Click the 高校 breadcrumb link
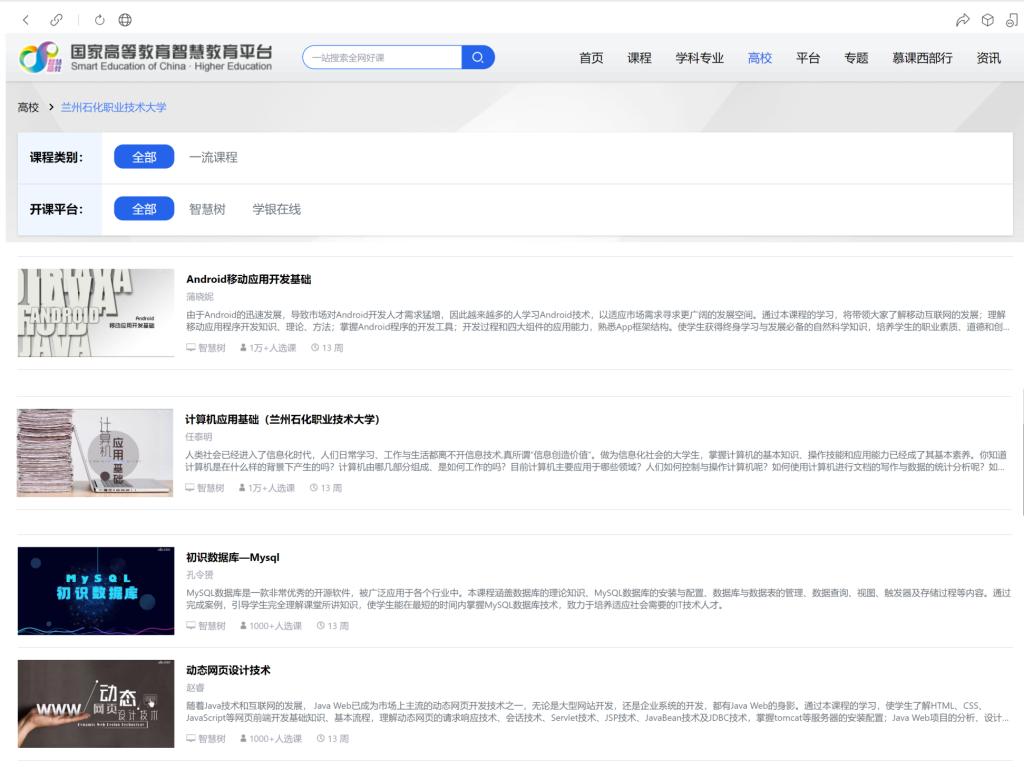This screenshot has width=1024, height=780. pos(28,107)
